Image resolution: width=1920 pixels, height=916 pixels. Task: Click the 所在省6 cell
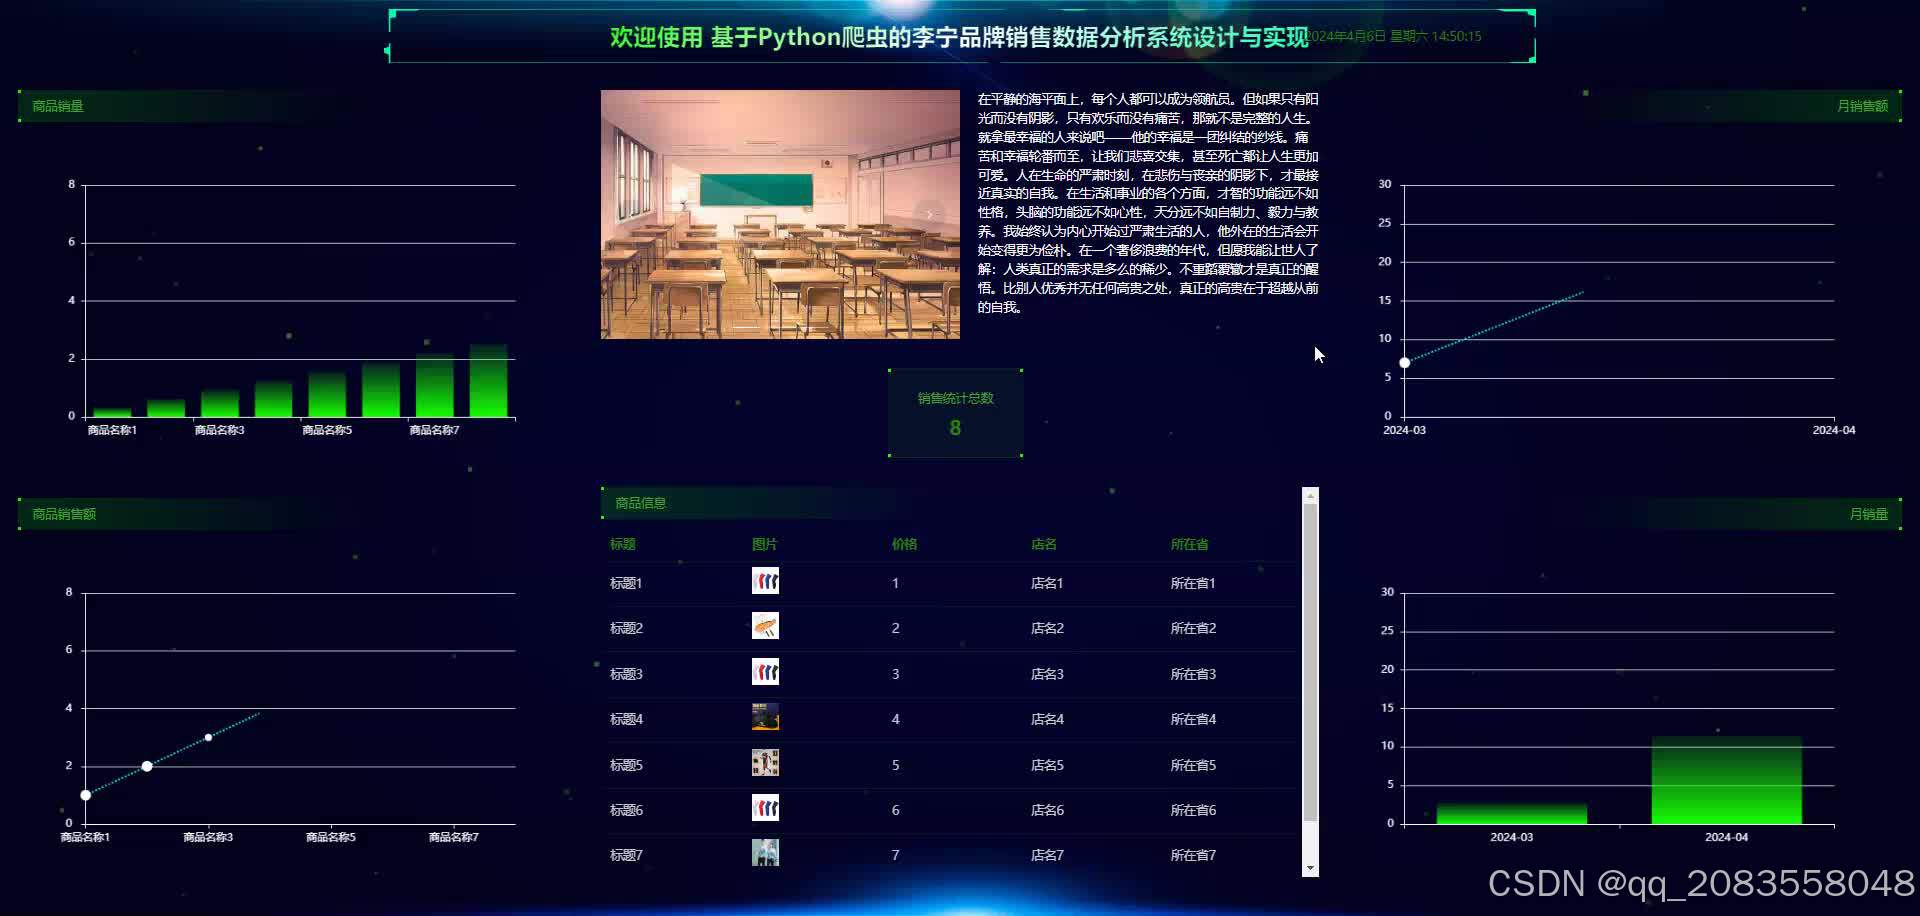pyautogui.click(x=1193, y=810)
